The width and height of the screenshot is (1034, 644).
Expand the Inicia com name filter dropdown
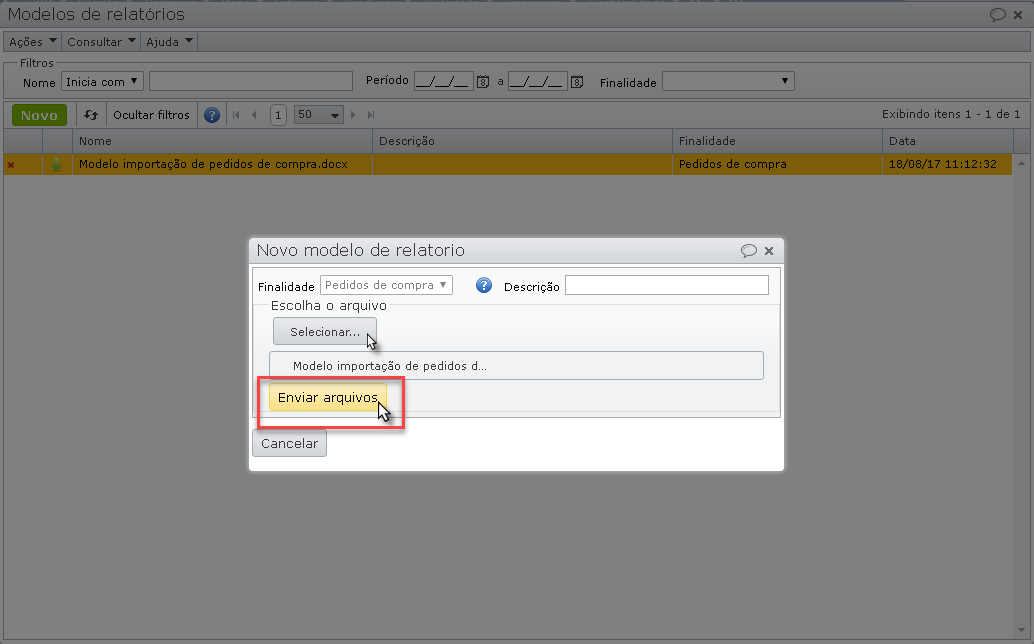tap(102, 82)
